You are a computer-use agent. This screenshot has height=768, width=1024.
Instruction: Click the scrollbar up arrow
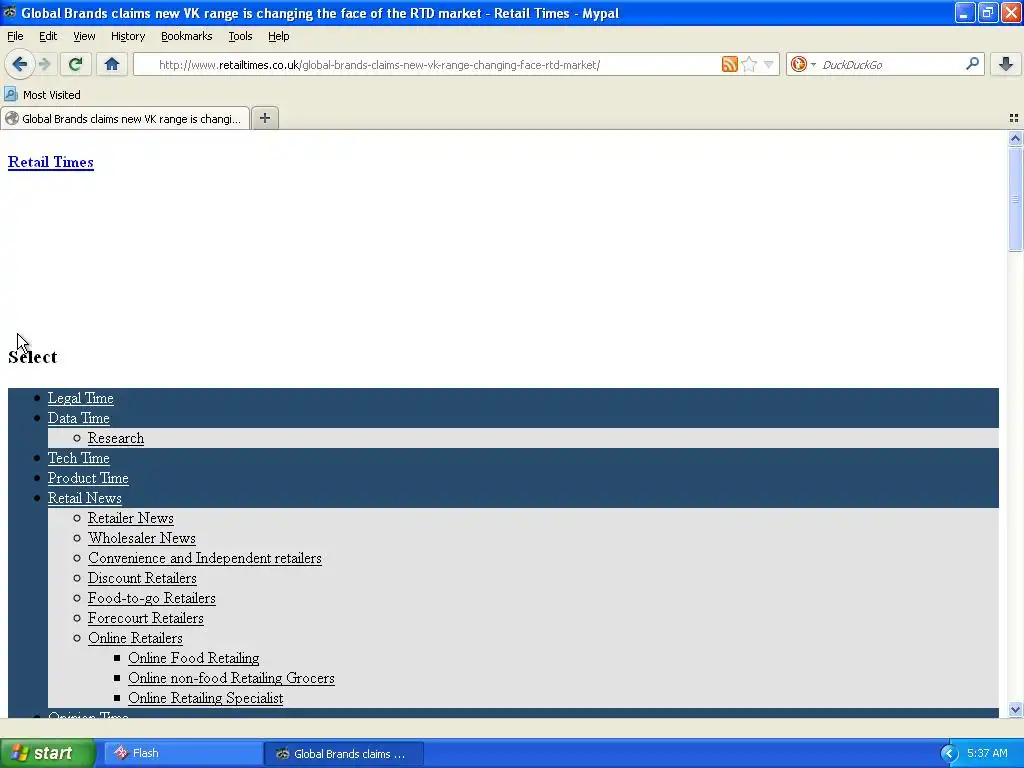(1015, 138)
